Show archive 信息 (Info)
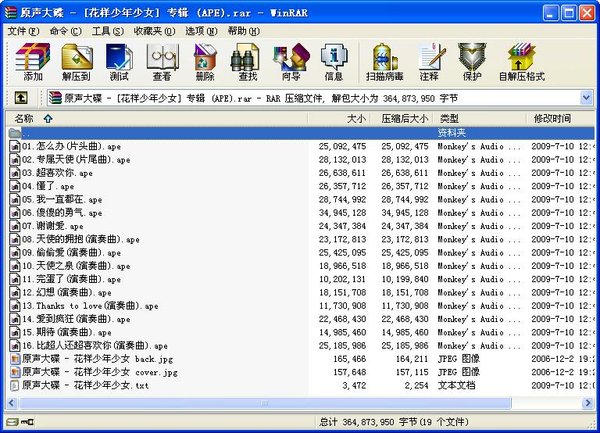 334,63
